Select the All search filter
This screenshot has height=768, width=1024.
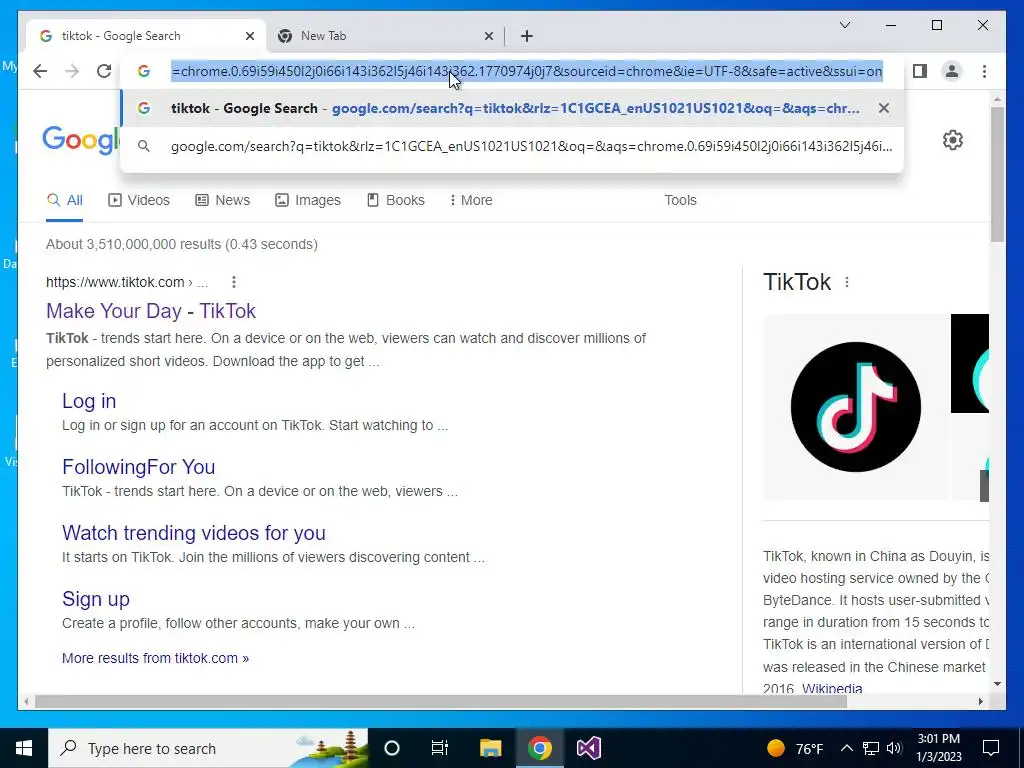[65, 200]
